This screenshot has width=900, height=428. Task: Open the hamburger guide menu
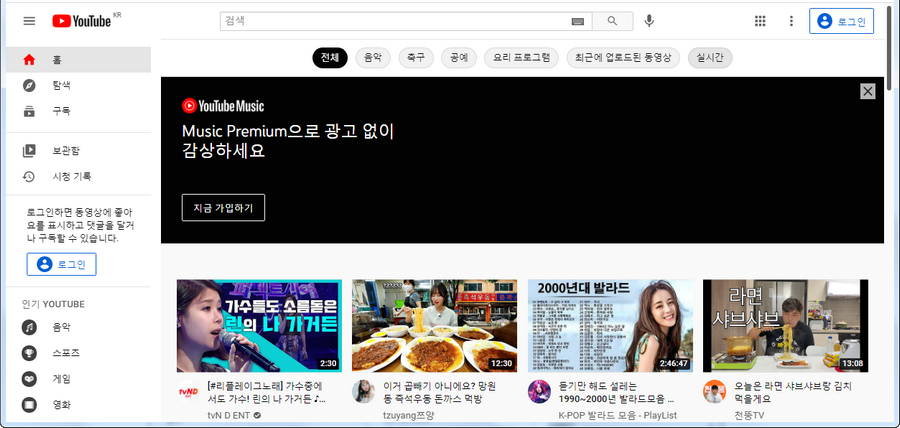[x=29, y=21]
